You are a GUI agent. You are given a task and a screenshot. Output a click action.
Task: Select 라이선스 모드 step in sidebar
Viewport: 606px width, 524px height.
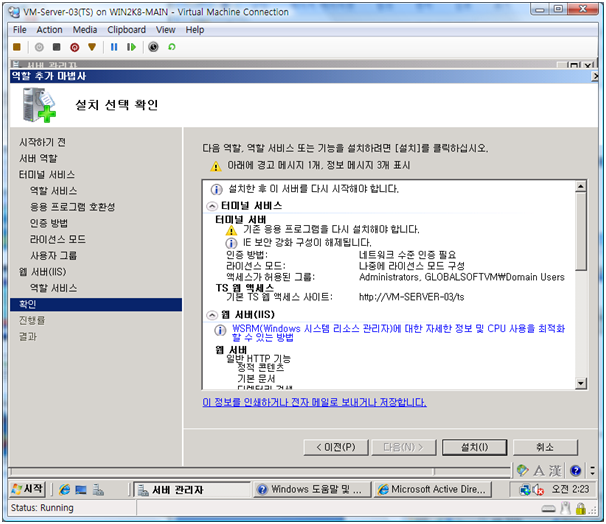(x=58, y=240)
